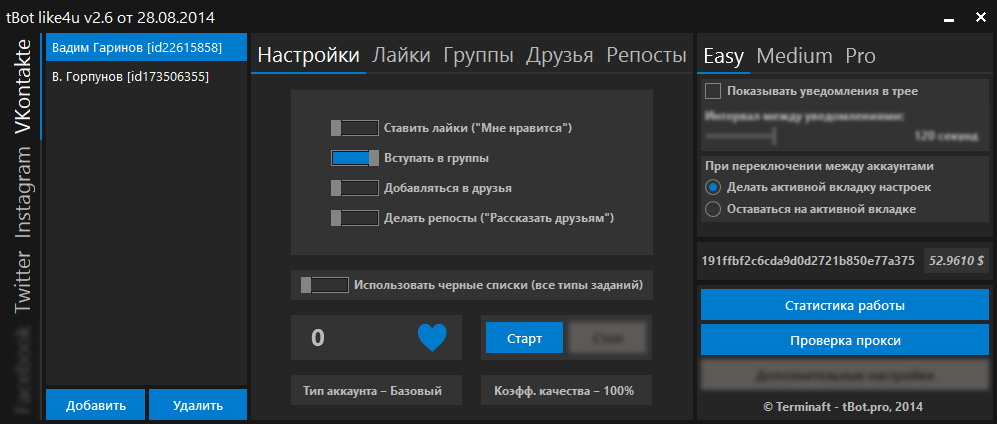Click the "© Terminaft - tBot.pro, 2014" text
The width and height of the screenshot is (997, 424).
[845, 406]
